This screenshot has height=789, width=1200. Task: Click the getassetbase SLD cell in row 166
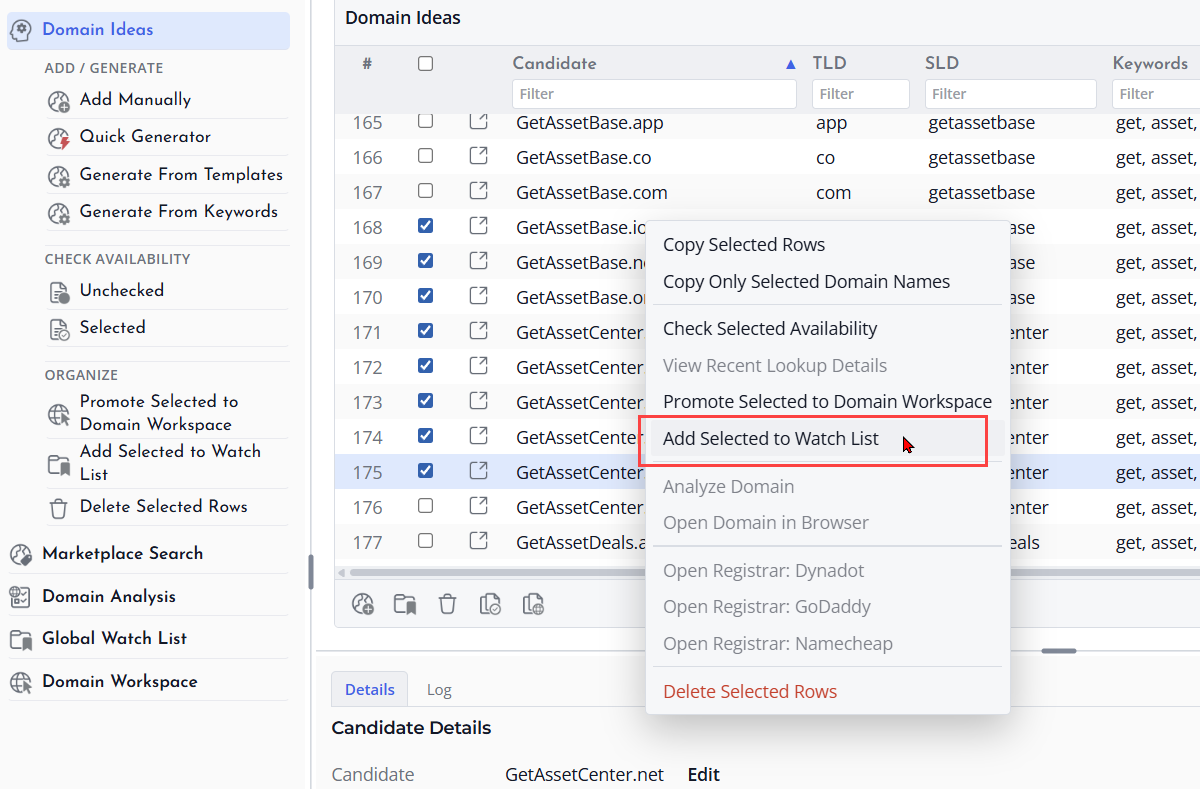click(982, 157)
